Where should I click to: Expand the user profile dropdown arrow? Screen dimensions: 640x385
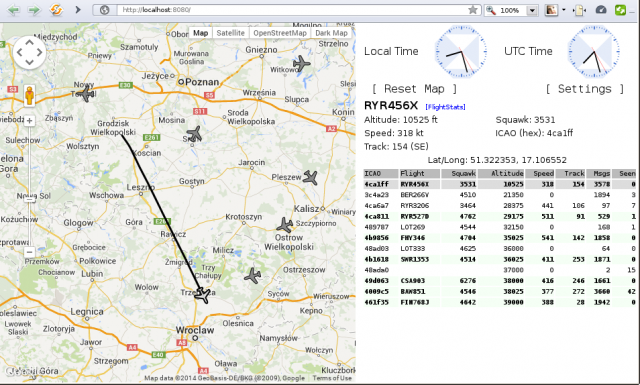click(564, 10)
